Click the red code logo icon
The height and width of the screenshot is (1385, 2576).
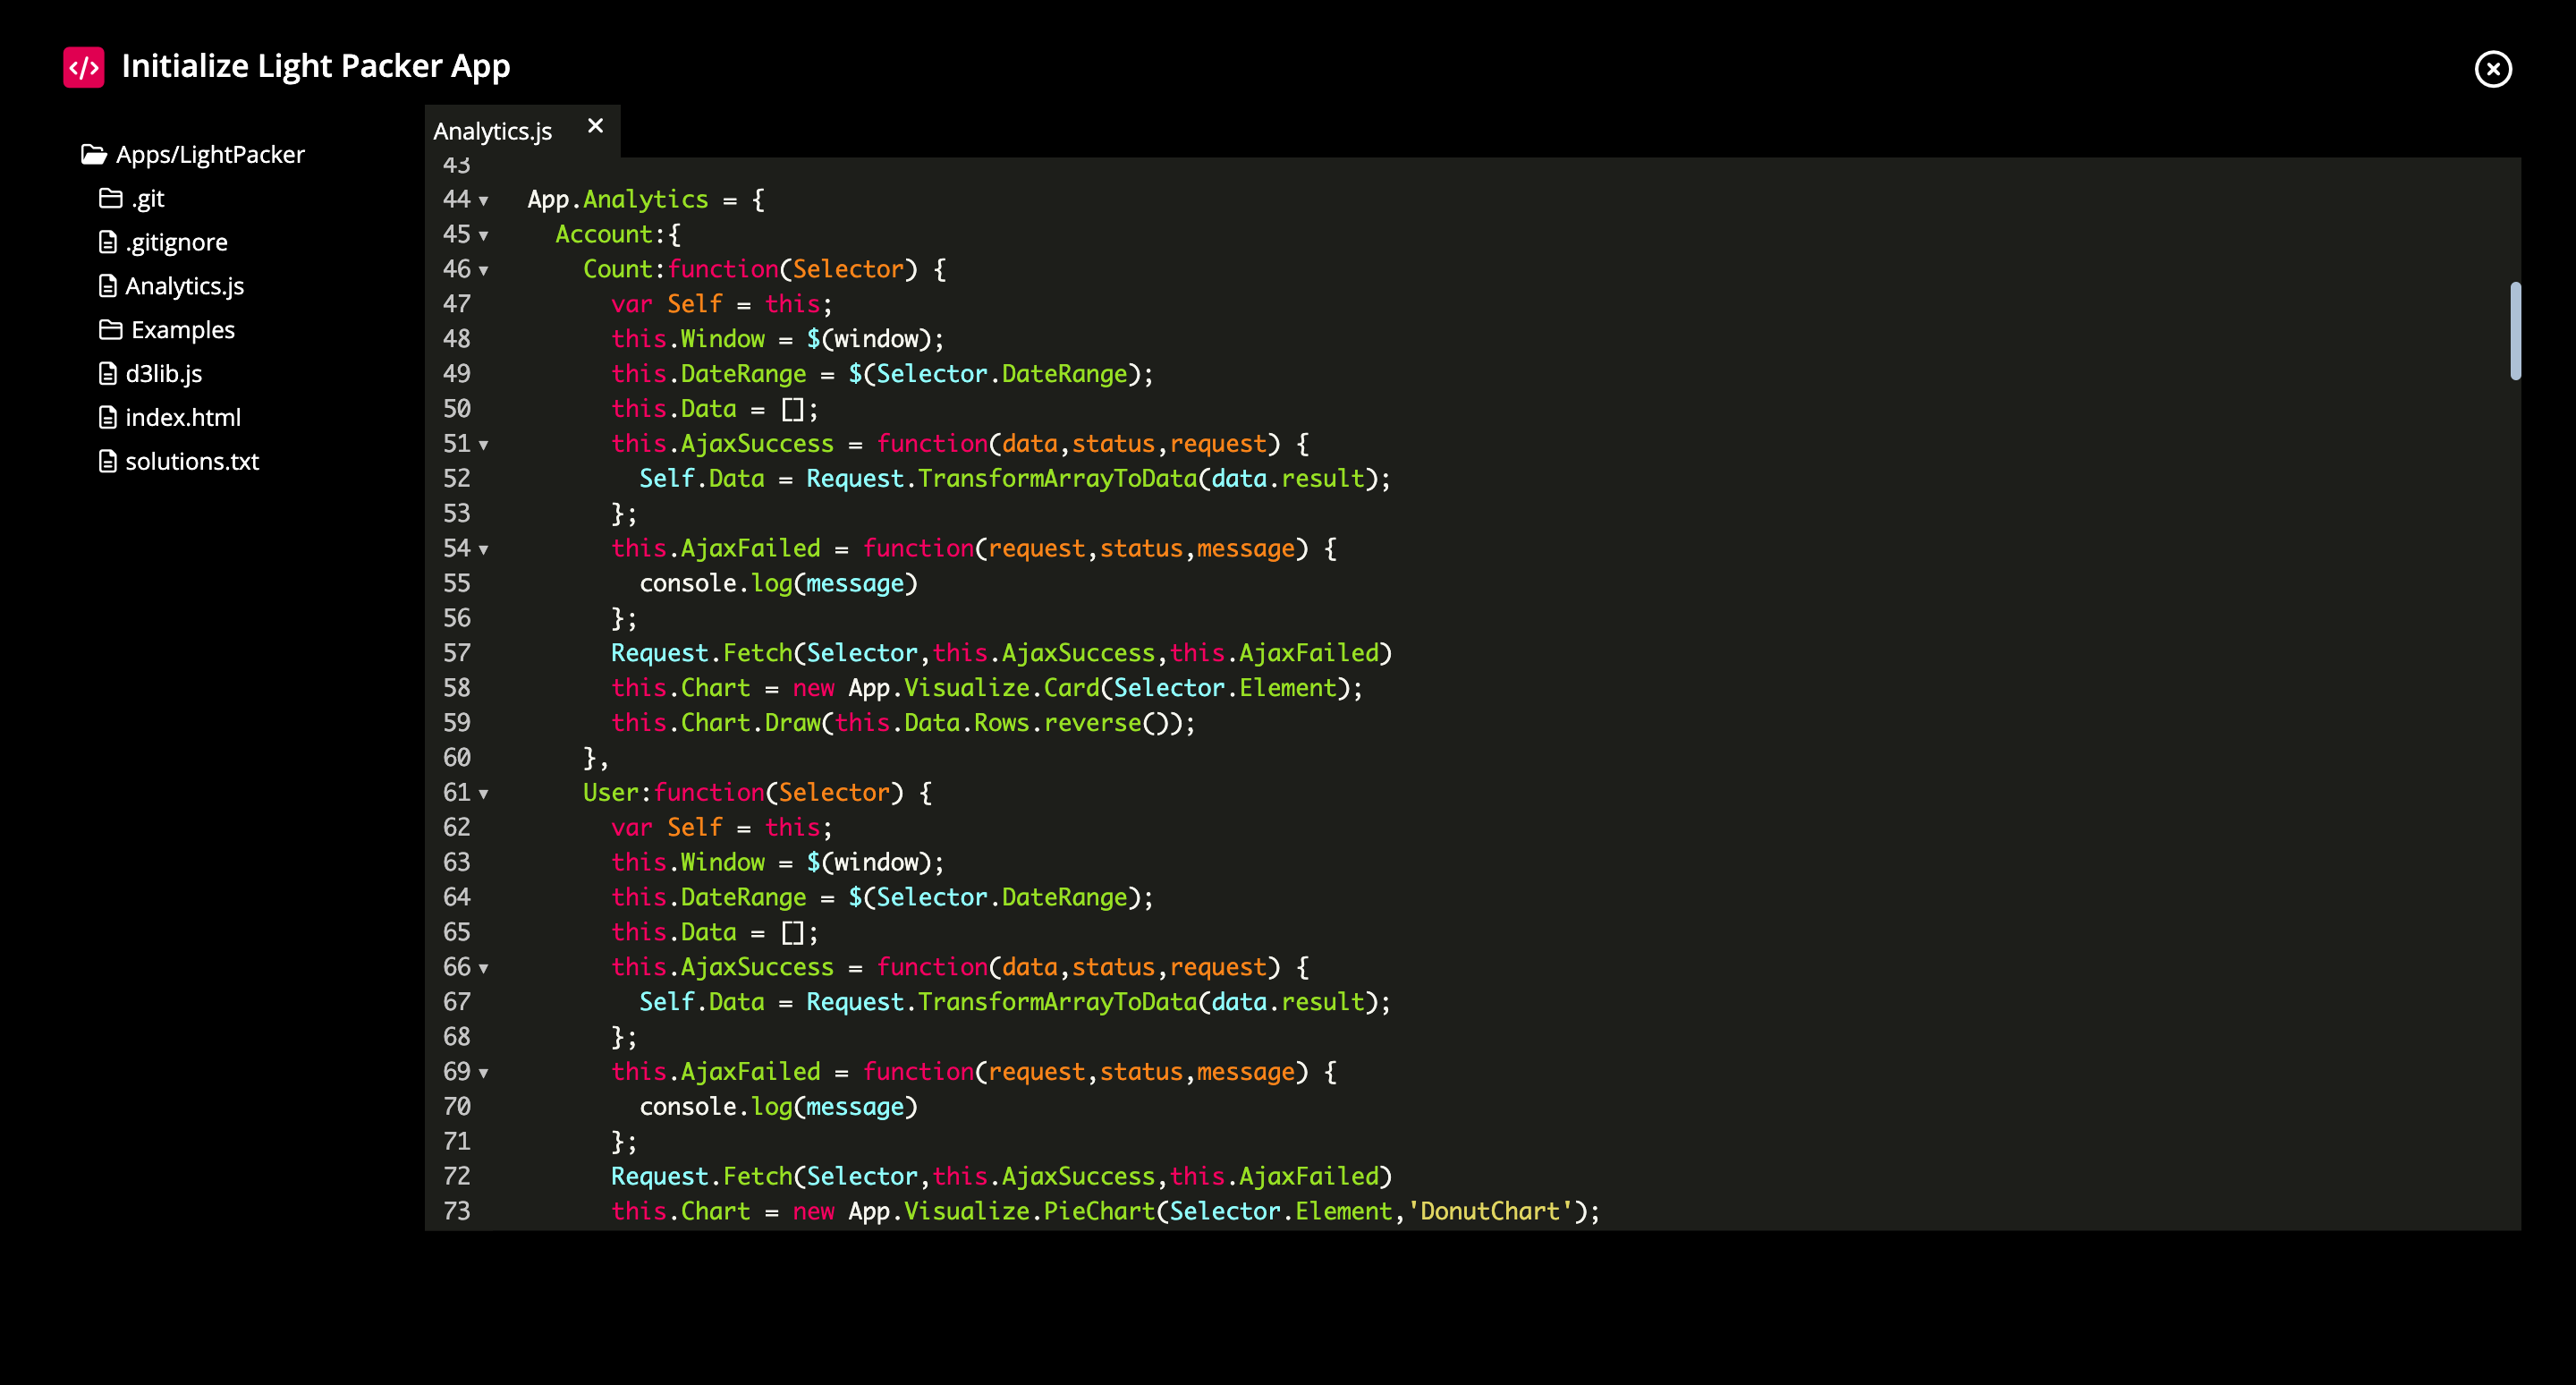tap(84, 68)
